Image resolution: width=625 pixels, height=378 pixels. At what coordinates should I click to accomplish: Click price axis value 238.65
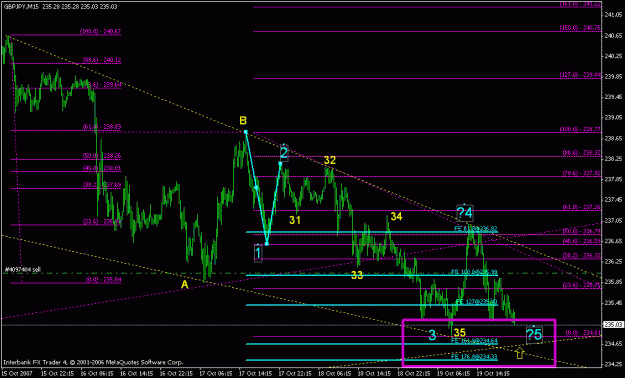tap(612, 138)
